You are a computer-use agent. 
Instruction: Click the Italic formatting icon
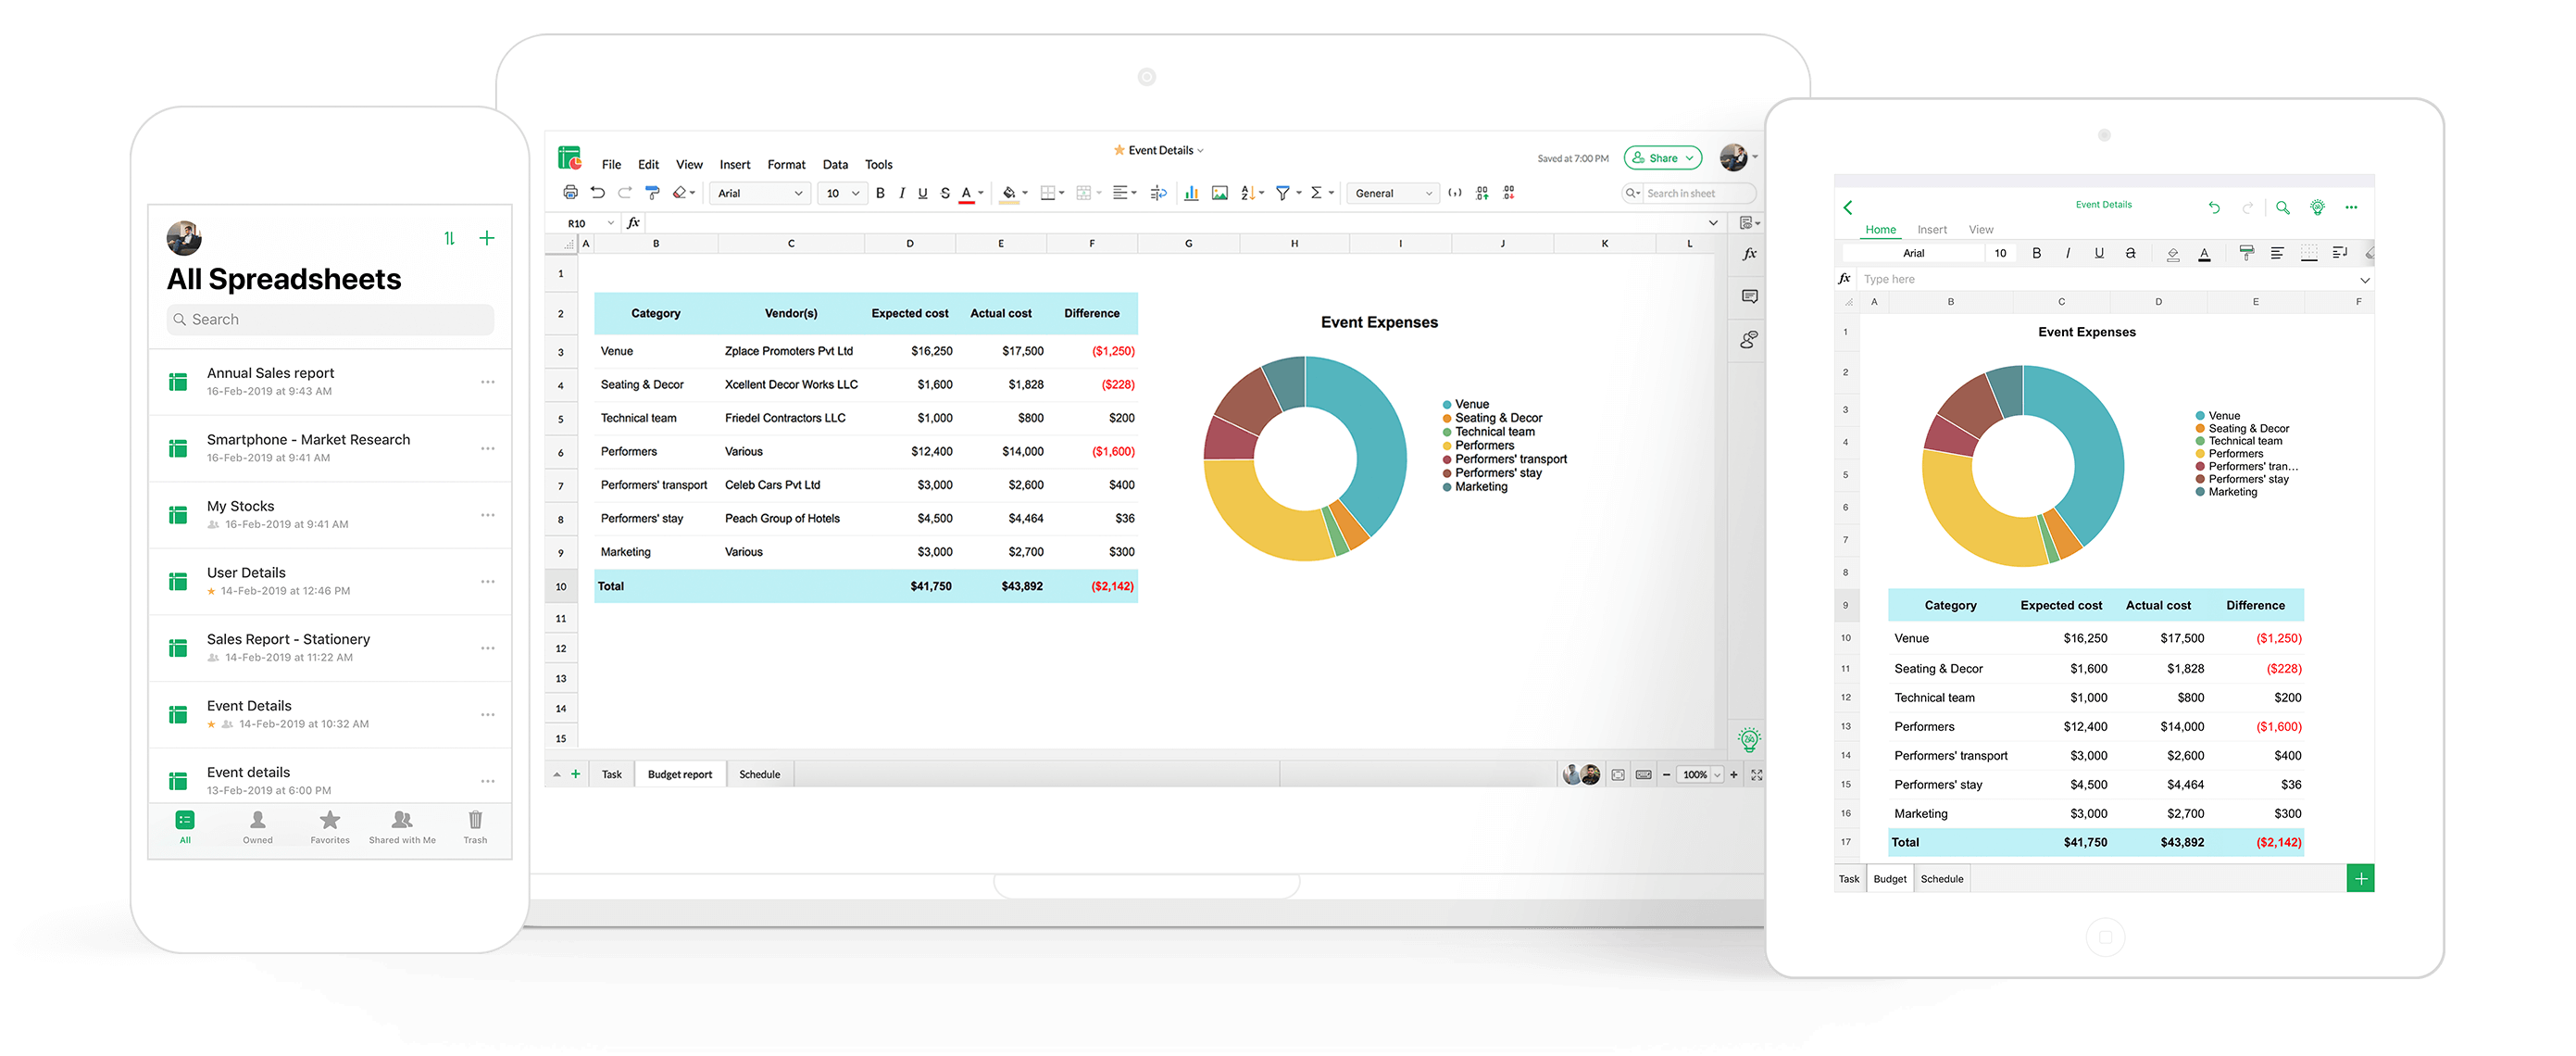tap(899, 195)
